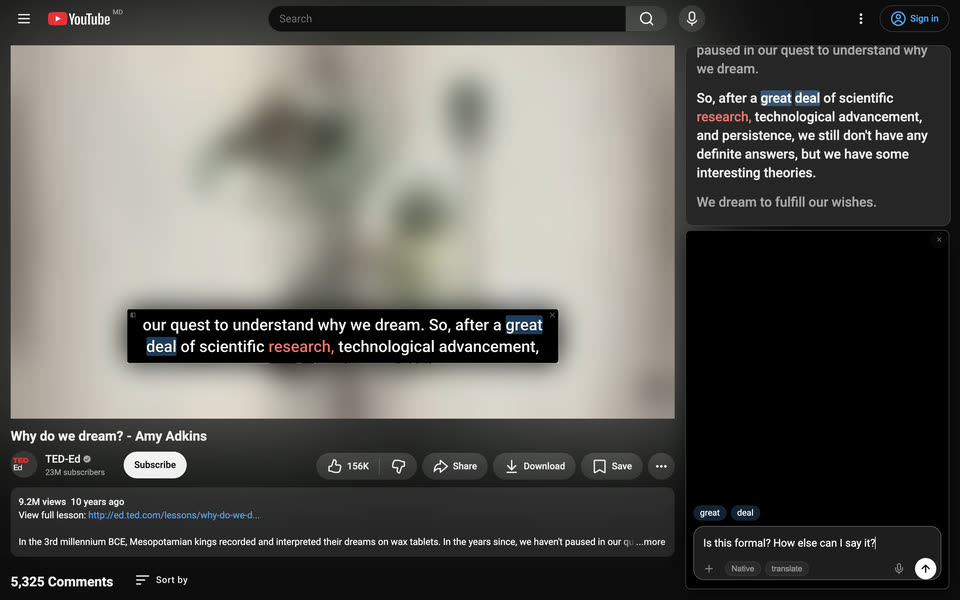The image size is (960, 600).
Task: Toggle the translate chip
Action: pyautogui.click(x=787, y=569)
